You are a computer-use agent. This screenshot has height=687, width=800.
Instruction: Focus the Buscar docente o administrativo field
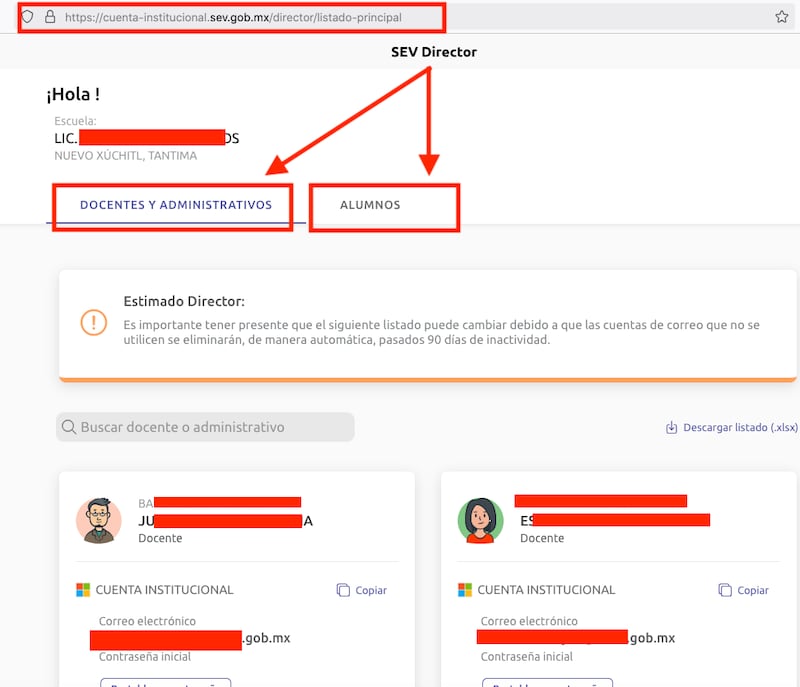(205, 427)
